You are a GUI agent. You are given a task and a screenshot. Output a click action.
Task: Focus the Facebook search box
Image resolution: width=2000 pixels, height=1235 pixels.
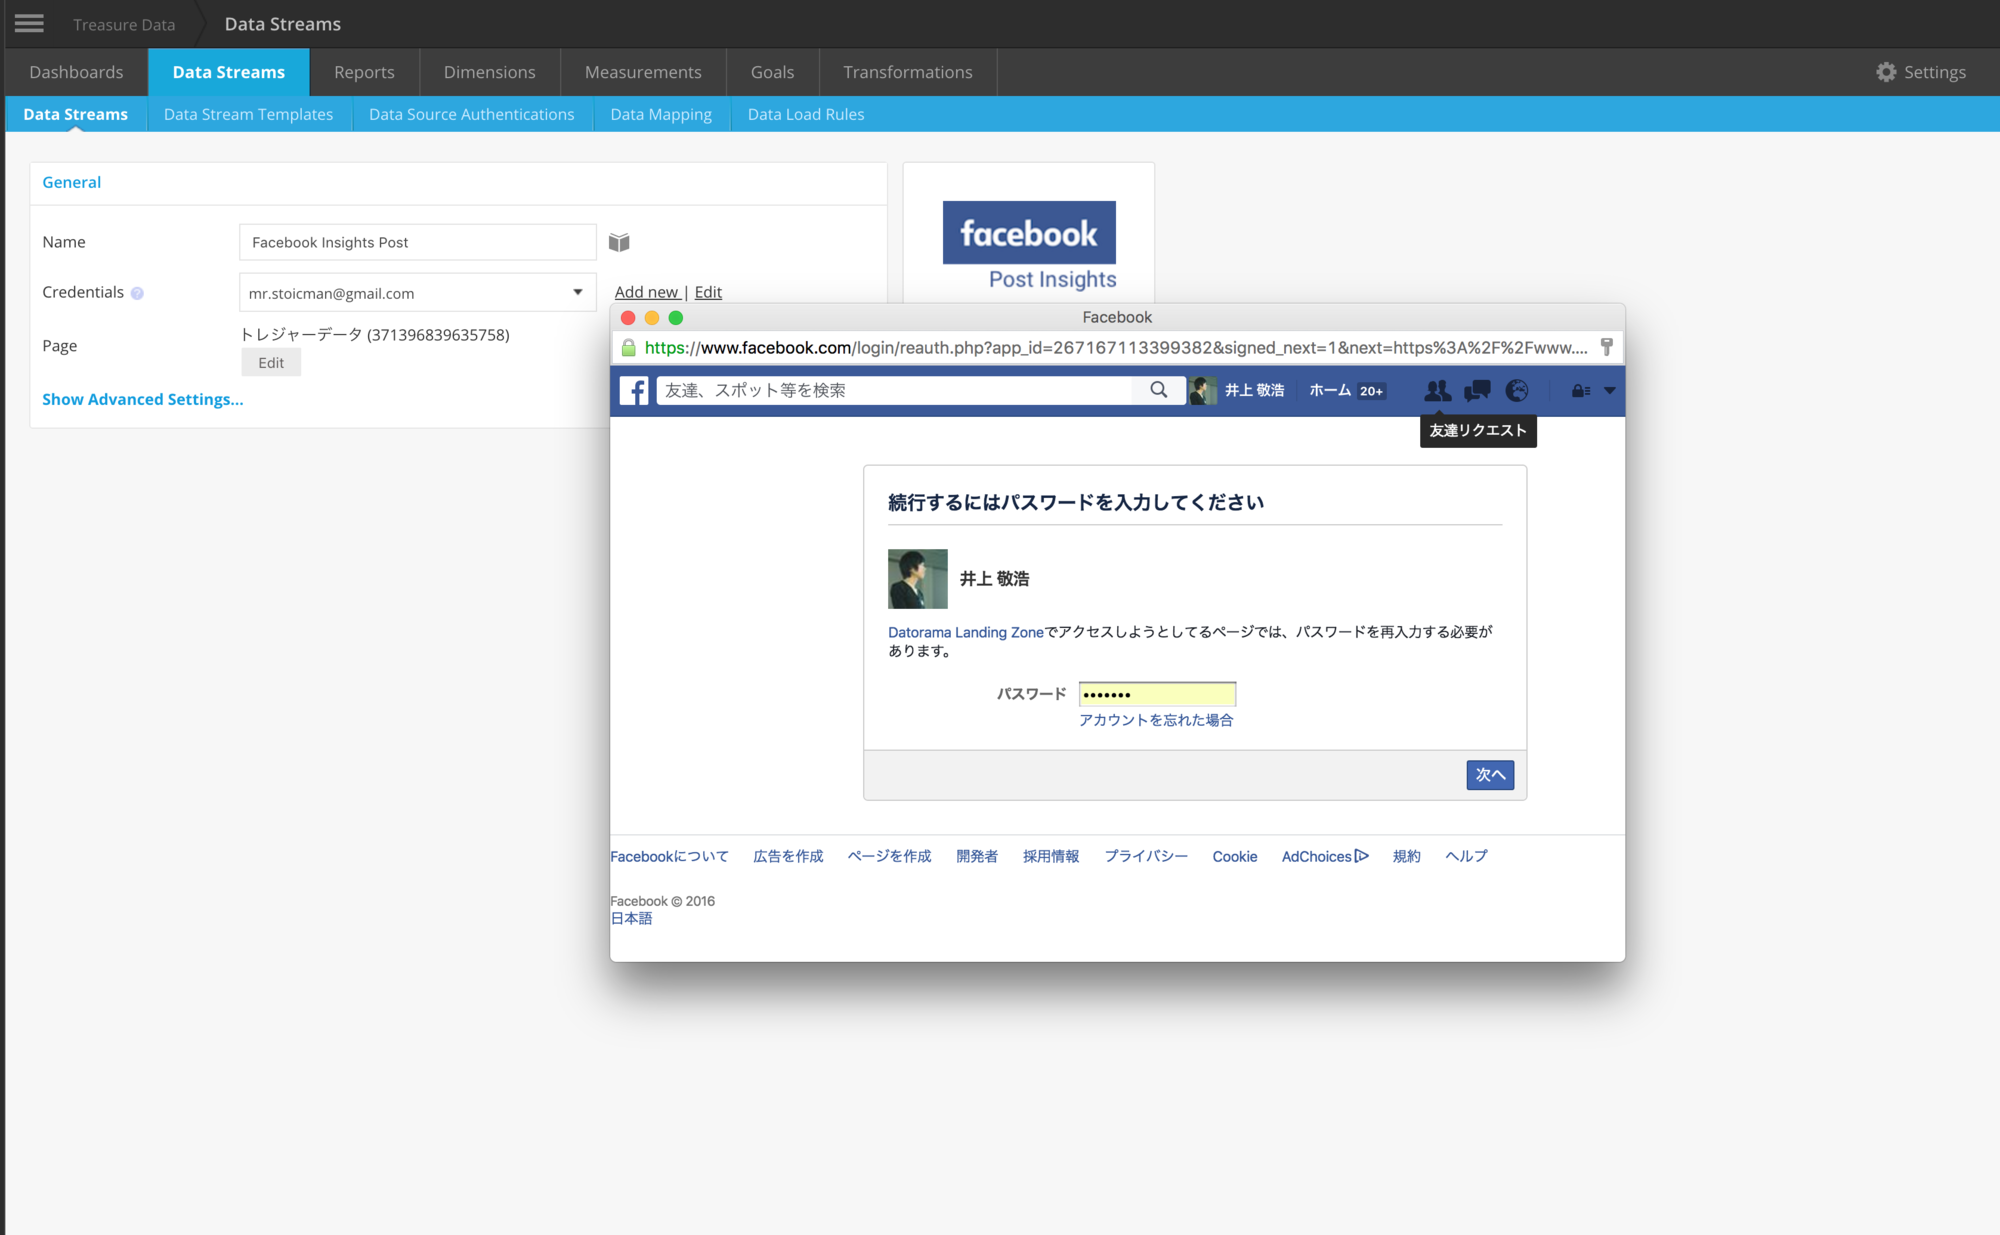895,390
